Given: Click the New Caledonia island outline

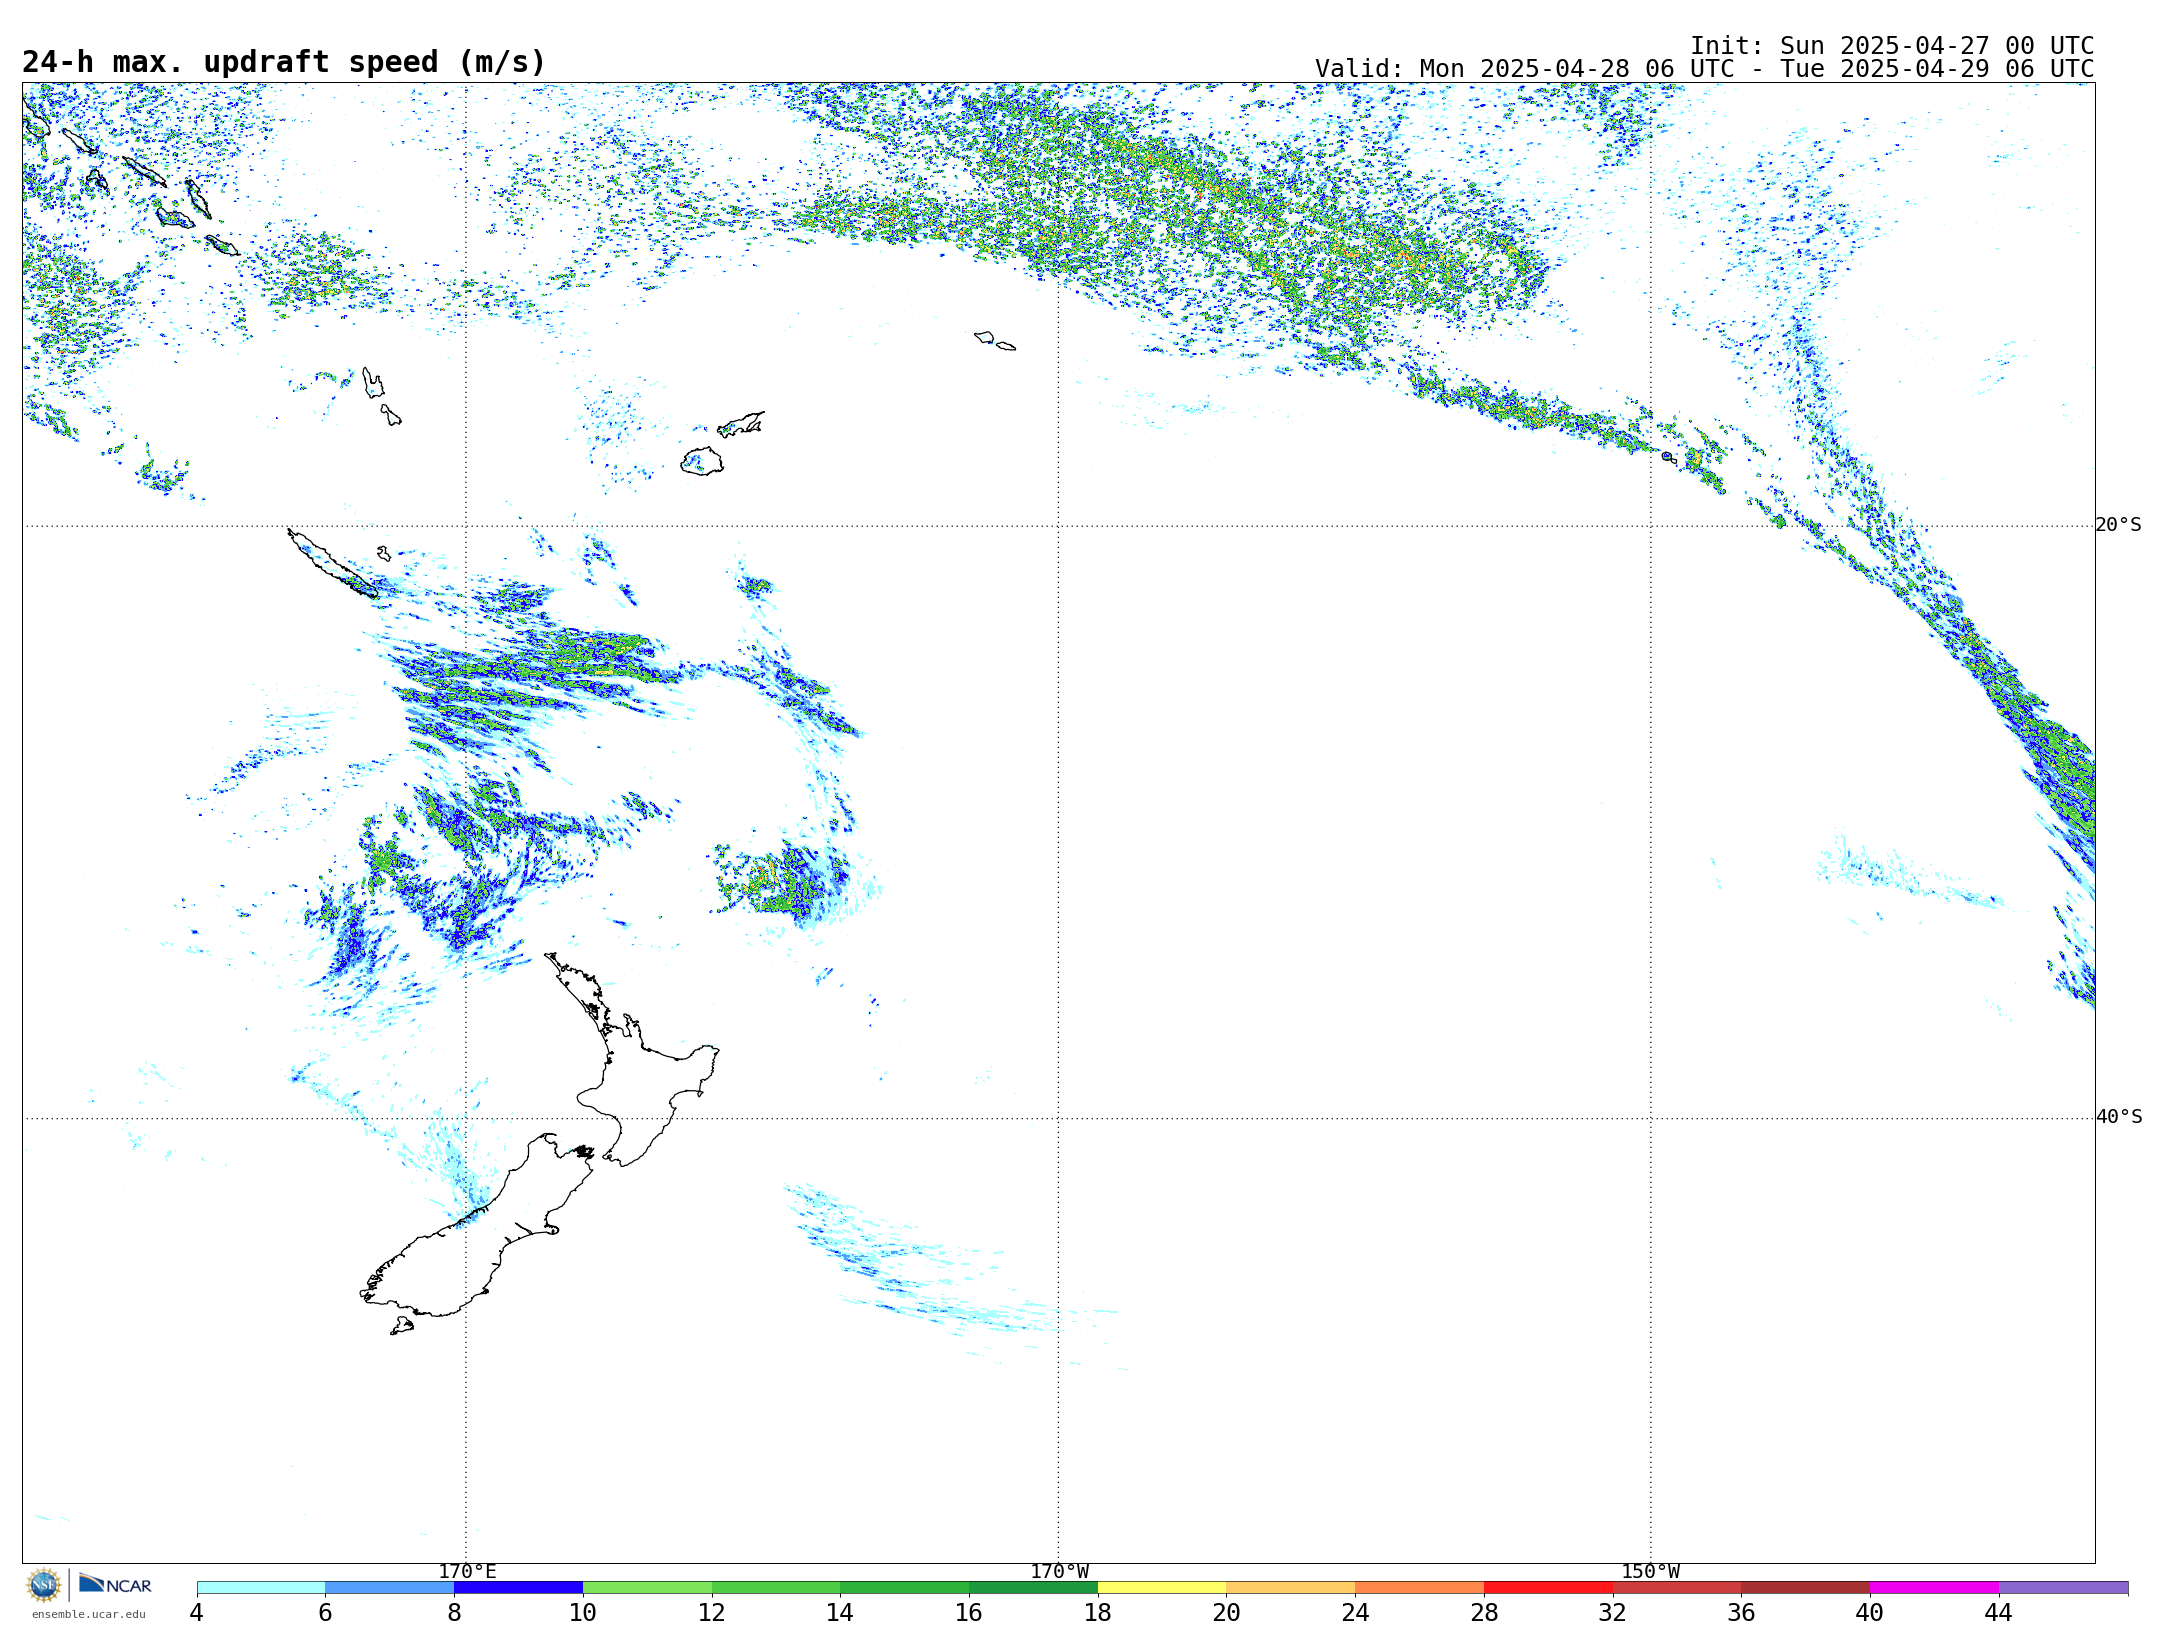Looking at the screenshot, I should click(332, 564).
